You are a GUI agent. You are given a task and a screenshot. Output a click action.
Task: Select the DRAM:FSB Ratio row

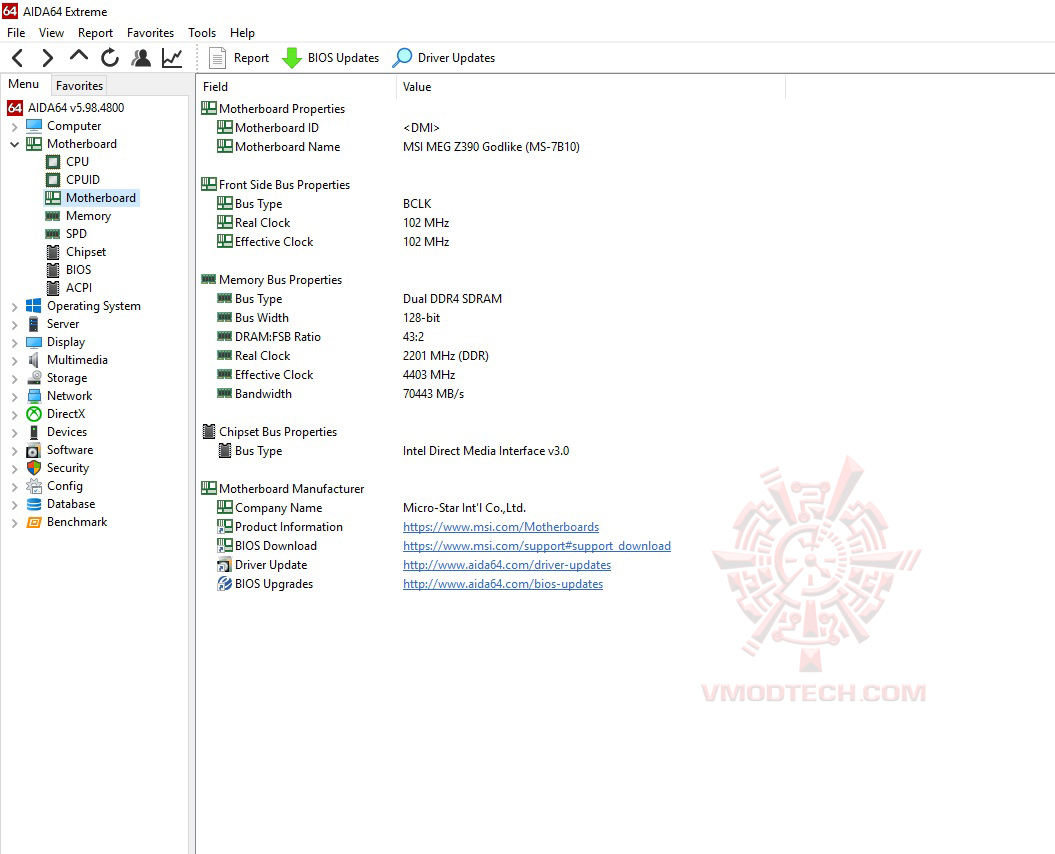(320, 336)
